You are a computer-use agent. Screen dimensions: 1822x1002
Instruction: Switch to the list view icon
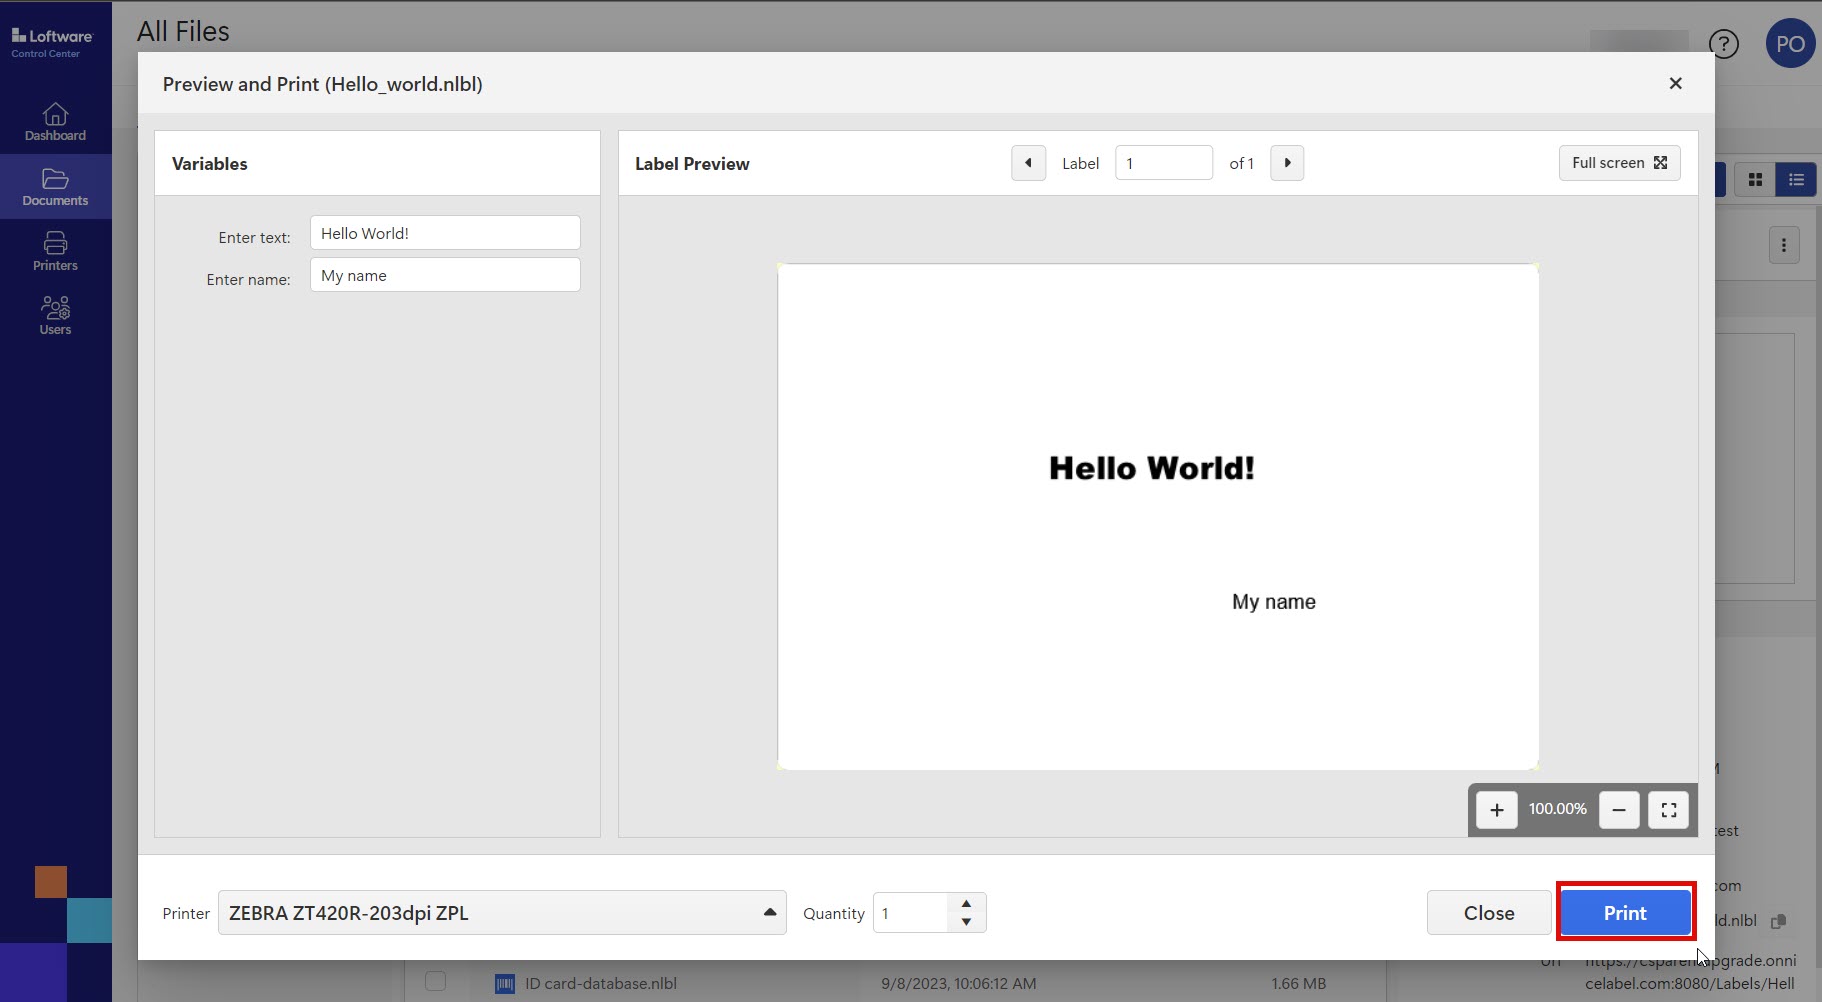[1796, 180]
